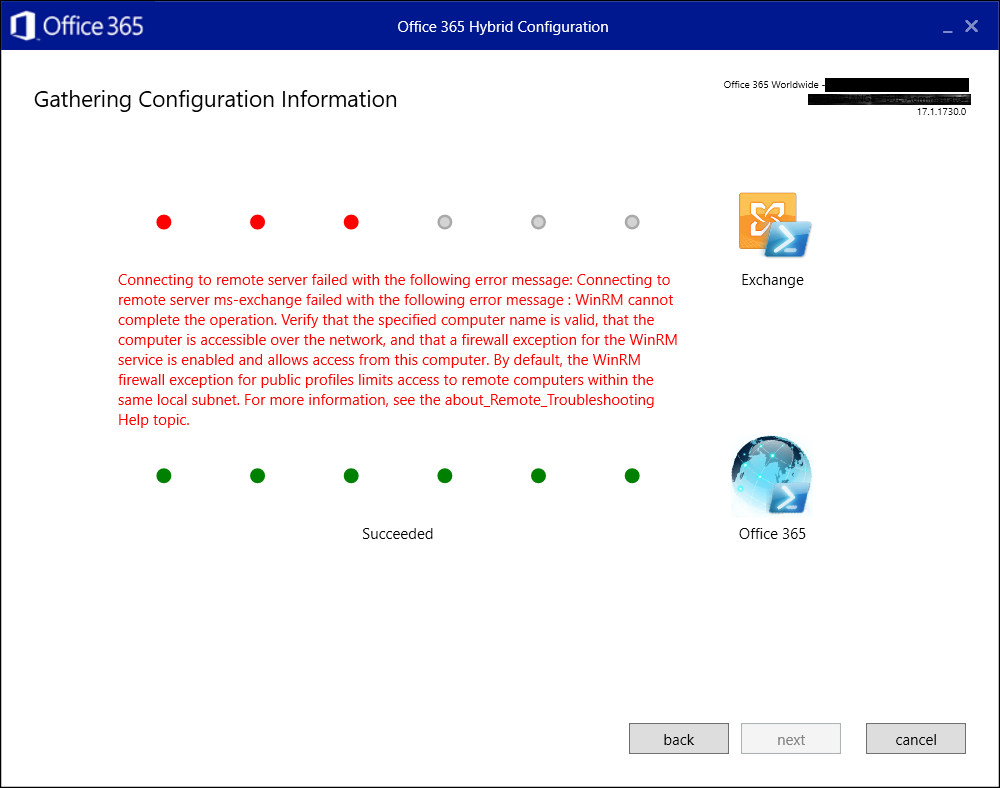The image size is (1000, 788).
Task: Click version number 17.1.1730.0
Action: [x=941, y=112]
